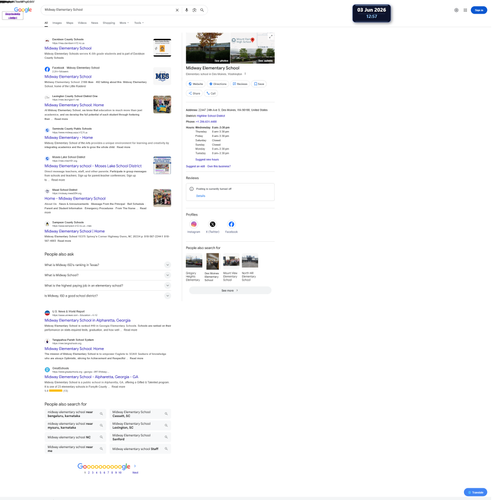Image resolution: width=494 pixels, height=500 pixels.
Task: Click the Details link in Reviews box
Action: (x=202, y=197)
